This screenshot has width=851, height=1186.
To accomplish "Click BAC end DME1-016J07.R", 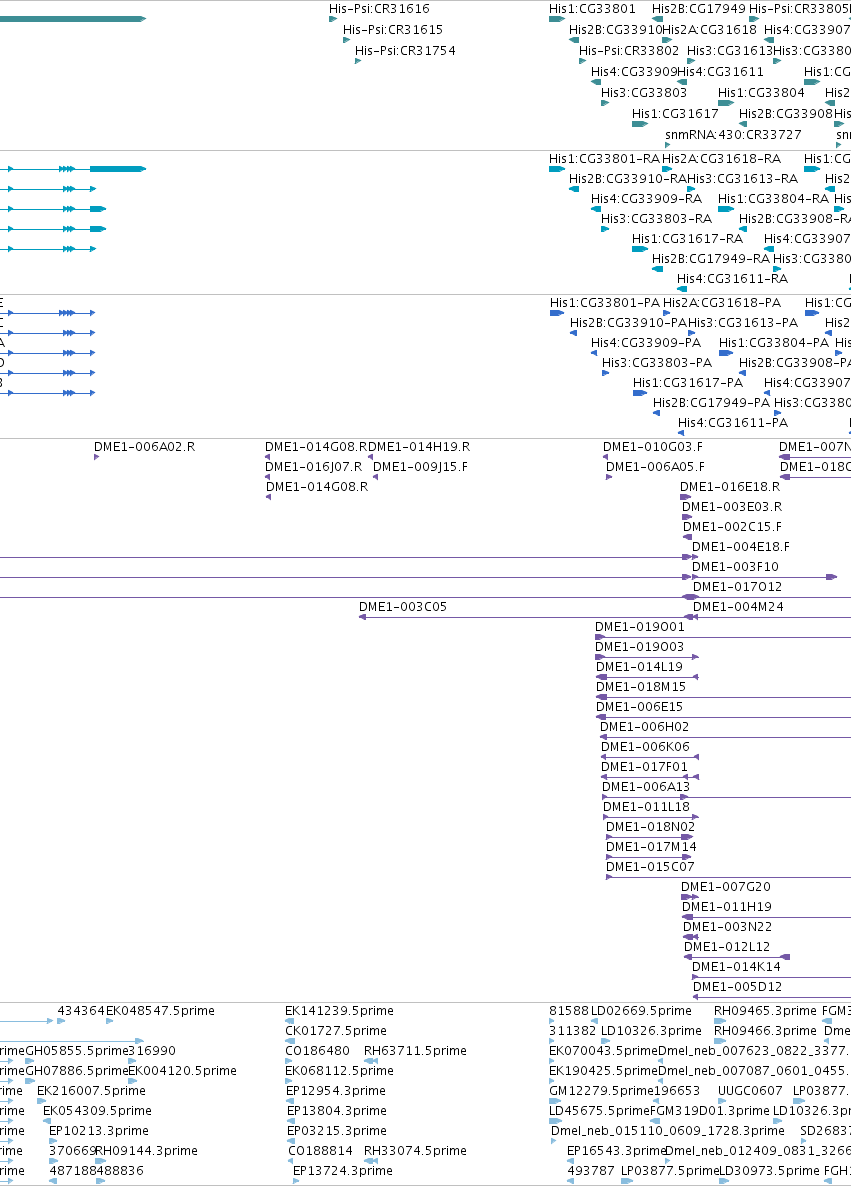I will (313, 467).
